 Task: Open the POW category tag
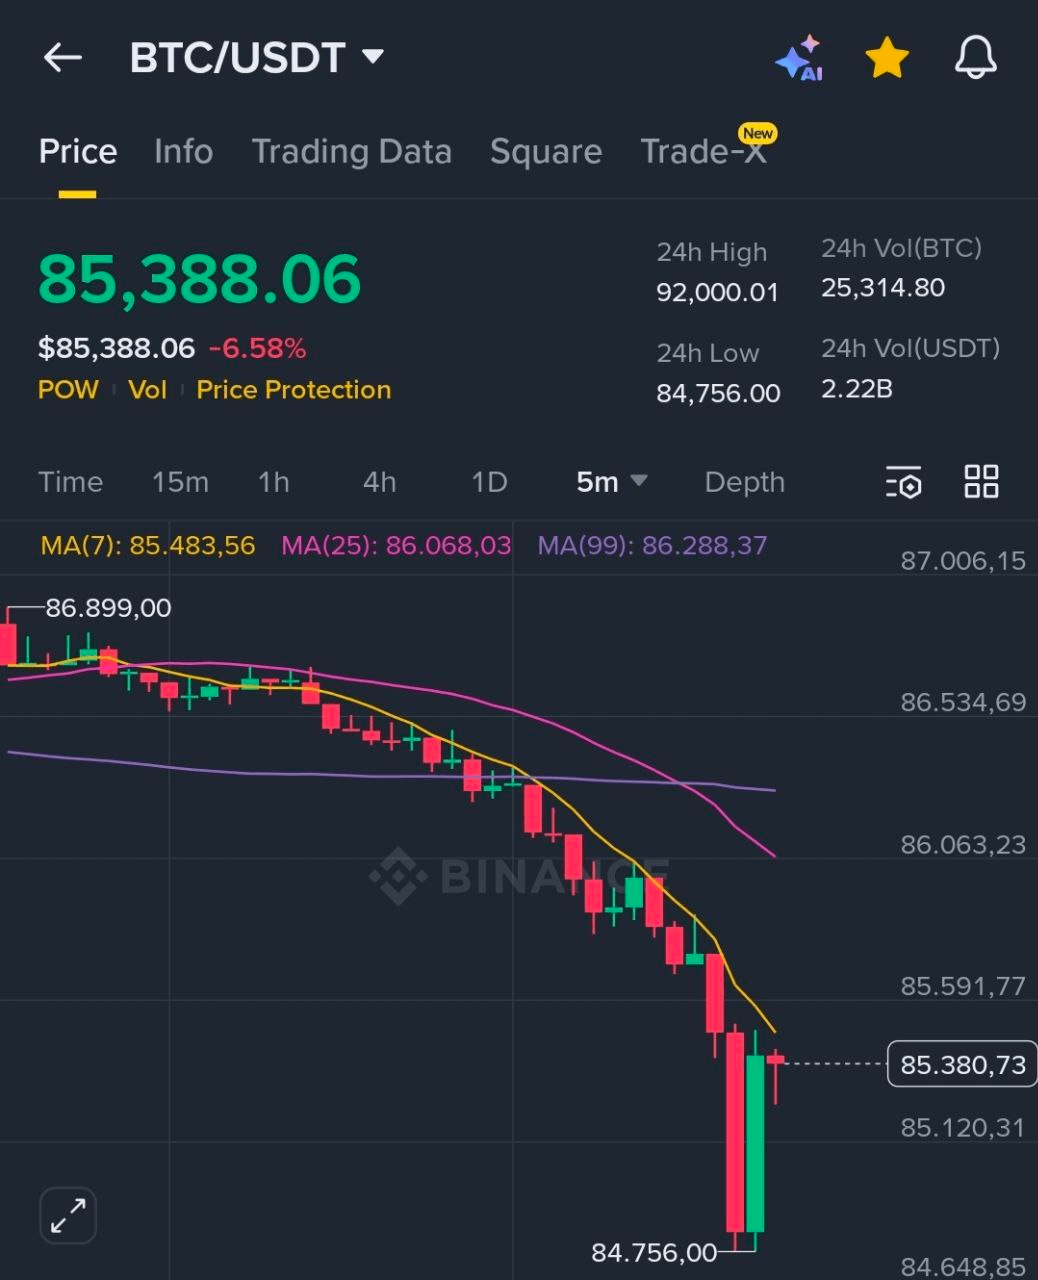tap(67, 390)
